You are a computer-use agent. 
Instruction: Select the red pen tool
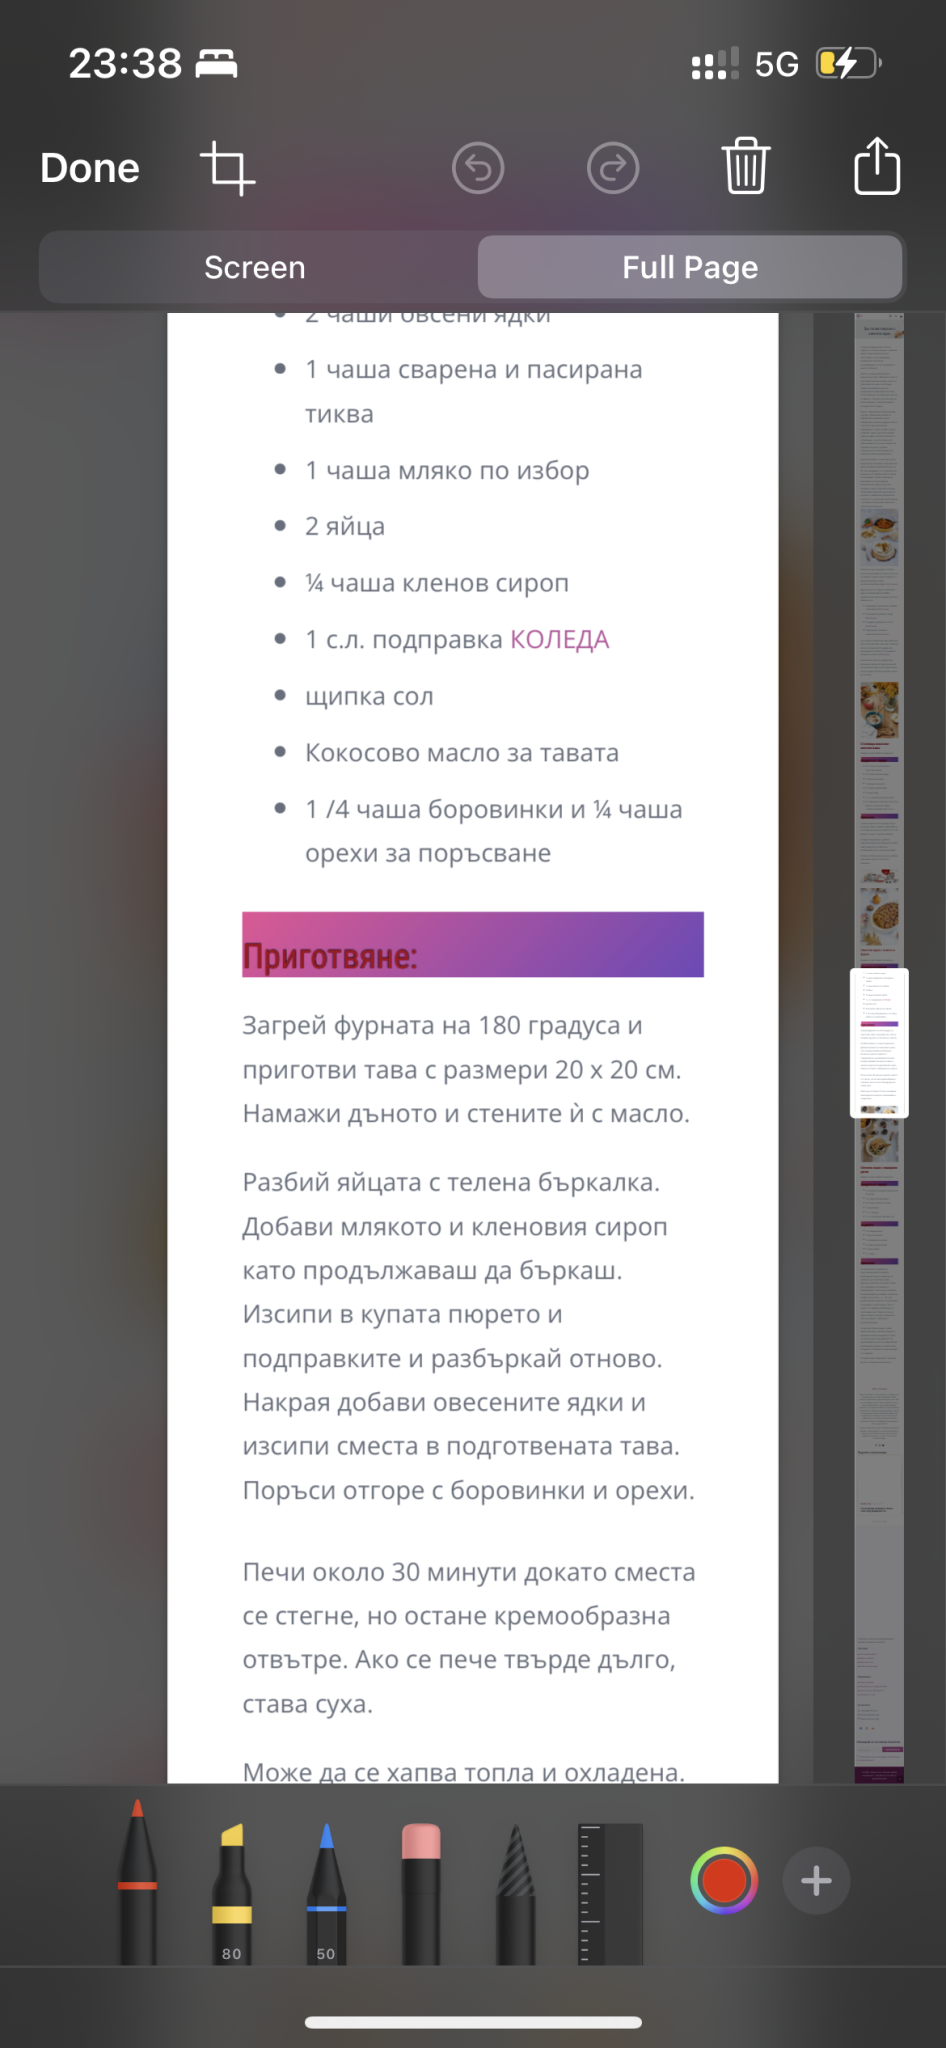point(138,1885)
